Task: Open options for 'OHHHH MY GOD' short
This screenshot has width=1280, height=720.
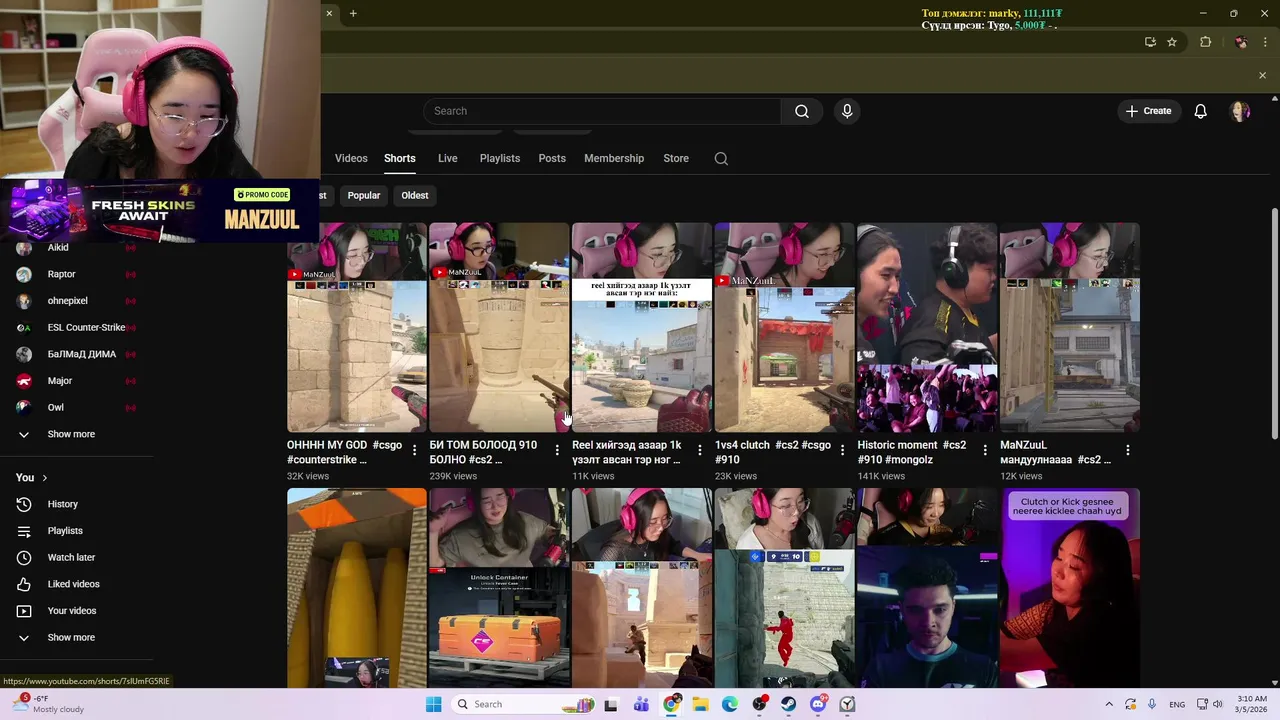Action: 414,450
